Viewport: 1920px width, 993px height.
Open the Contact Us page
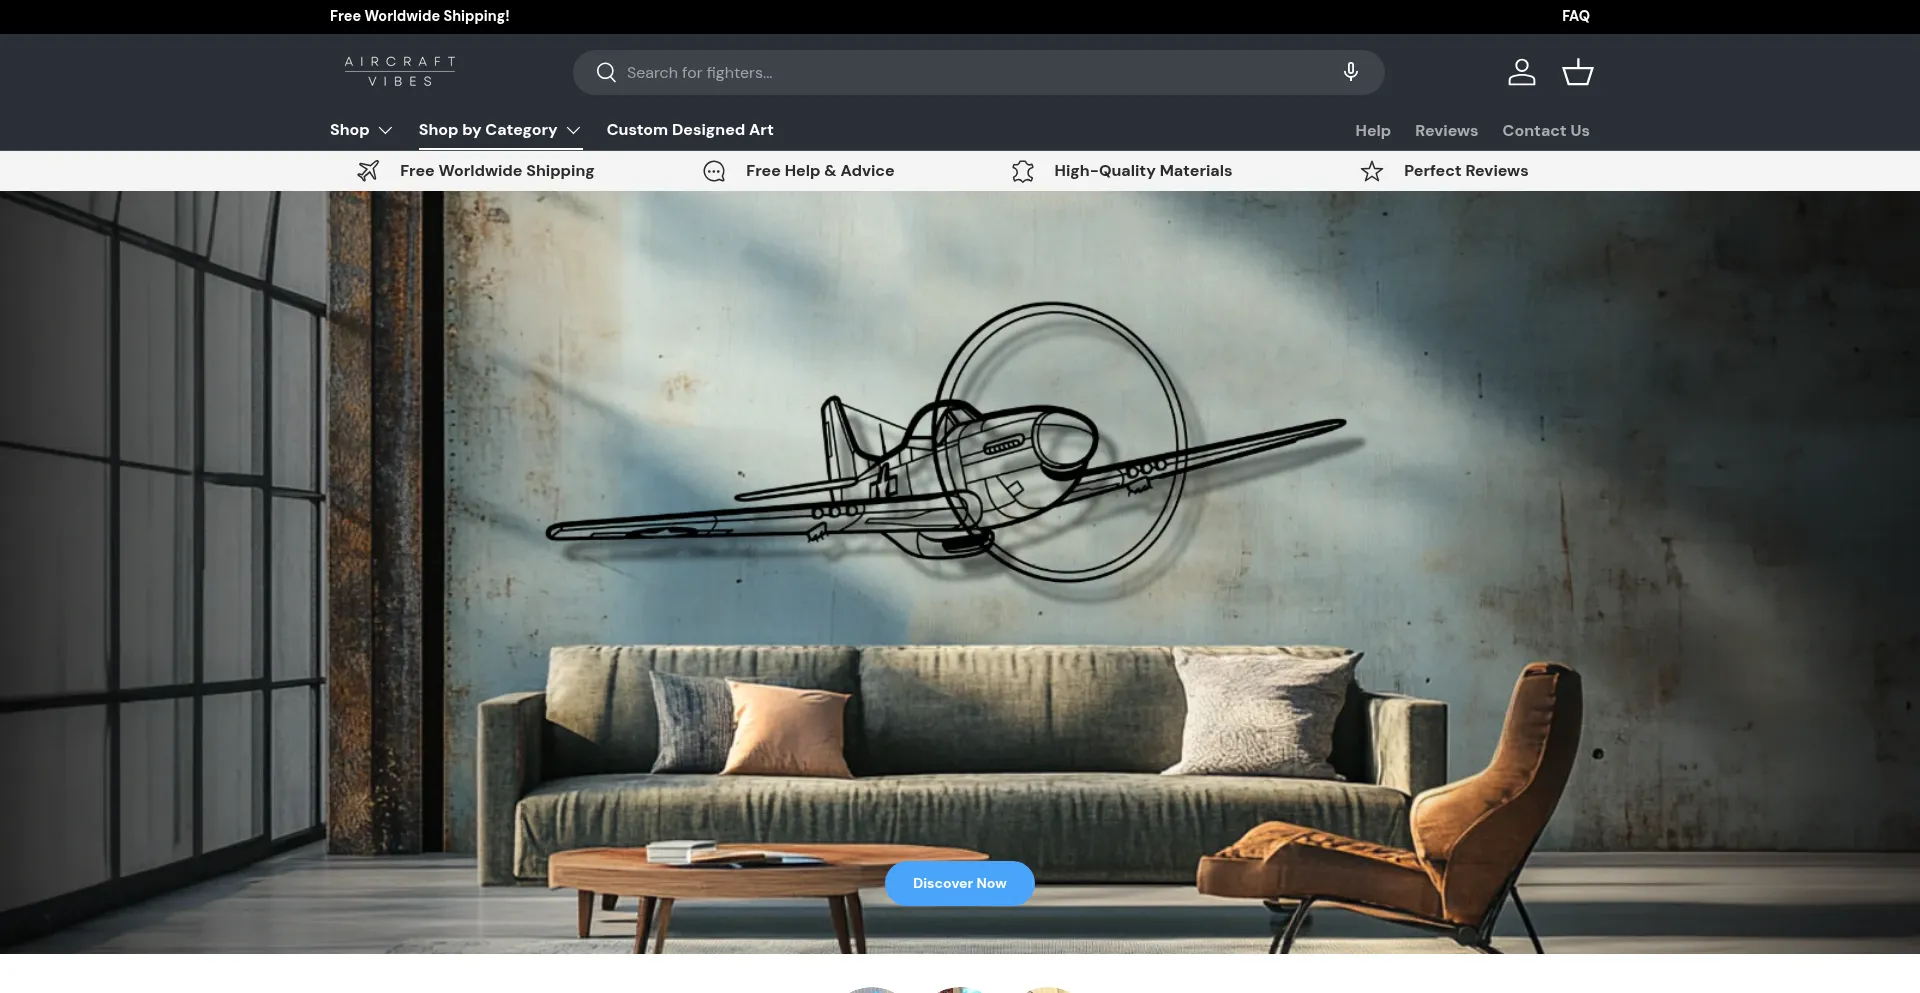pos(1545,131)
